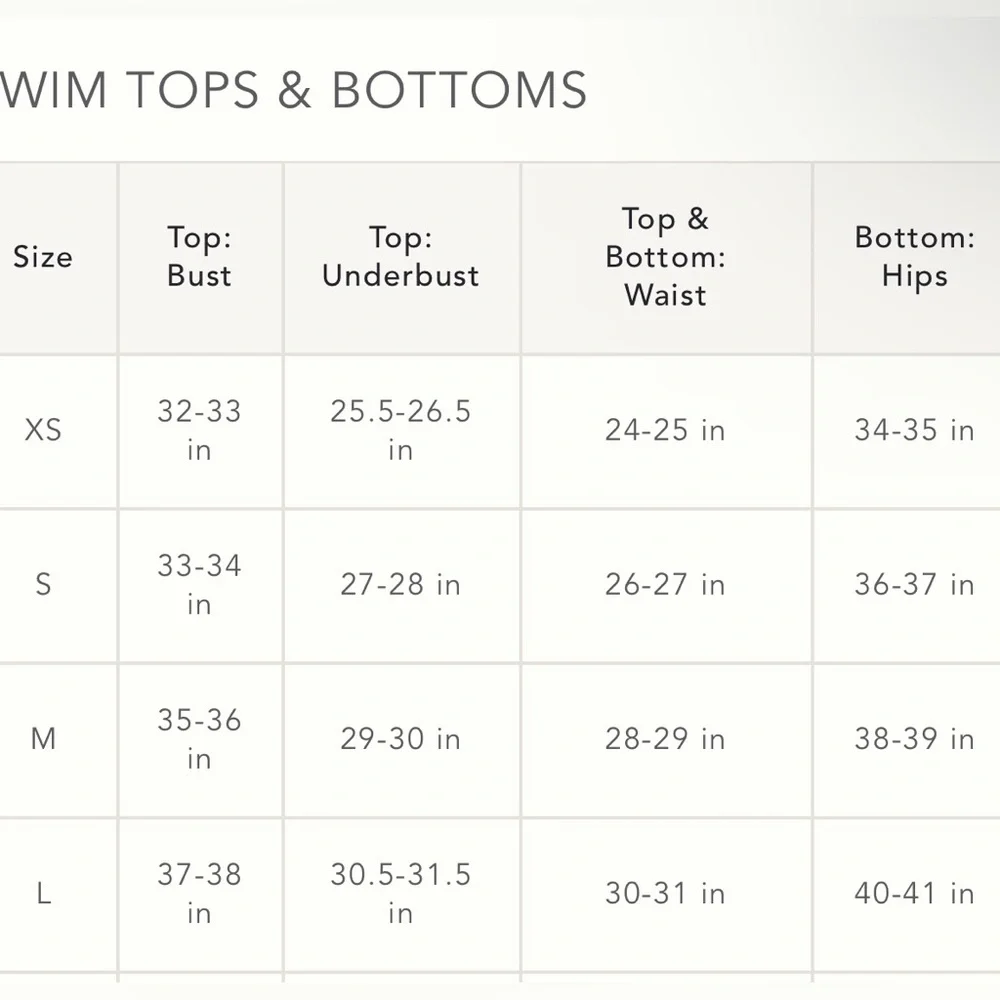Select the Top & Bottom: Waist header
Screen dimensions: 1000x1000
[x=665, y=257]
